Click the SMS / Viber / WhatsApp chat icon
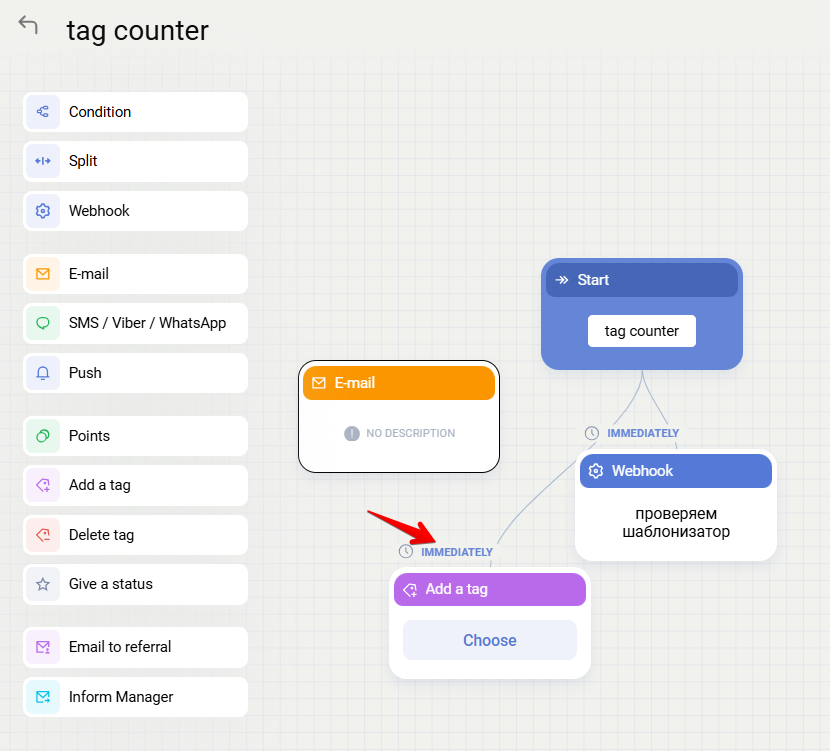Screen dimensions: 830x751 [42, 323]
